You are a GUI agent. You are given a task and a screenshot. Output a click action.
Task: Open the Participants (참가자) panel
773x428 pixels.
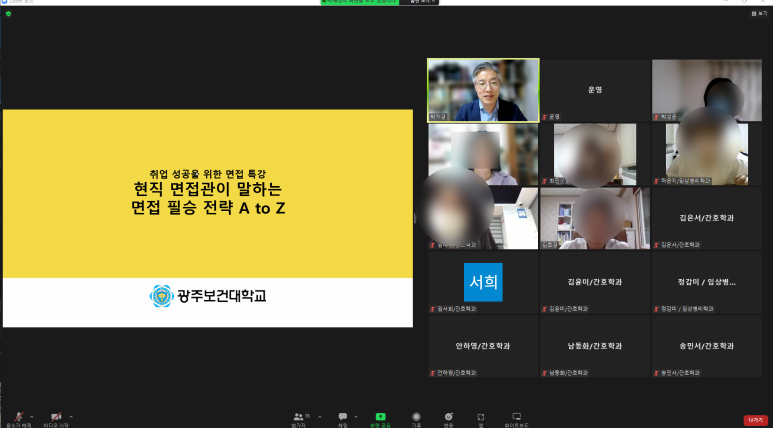pyautogui.click(x=299, y=417)
